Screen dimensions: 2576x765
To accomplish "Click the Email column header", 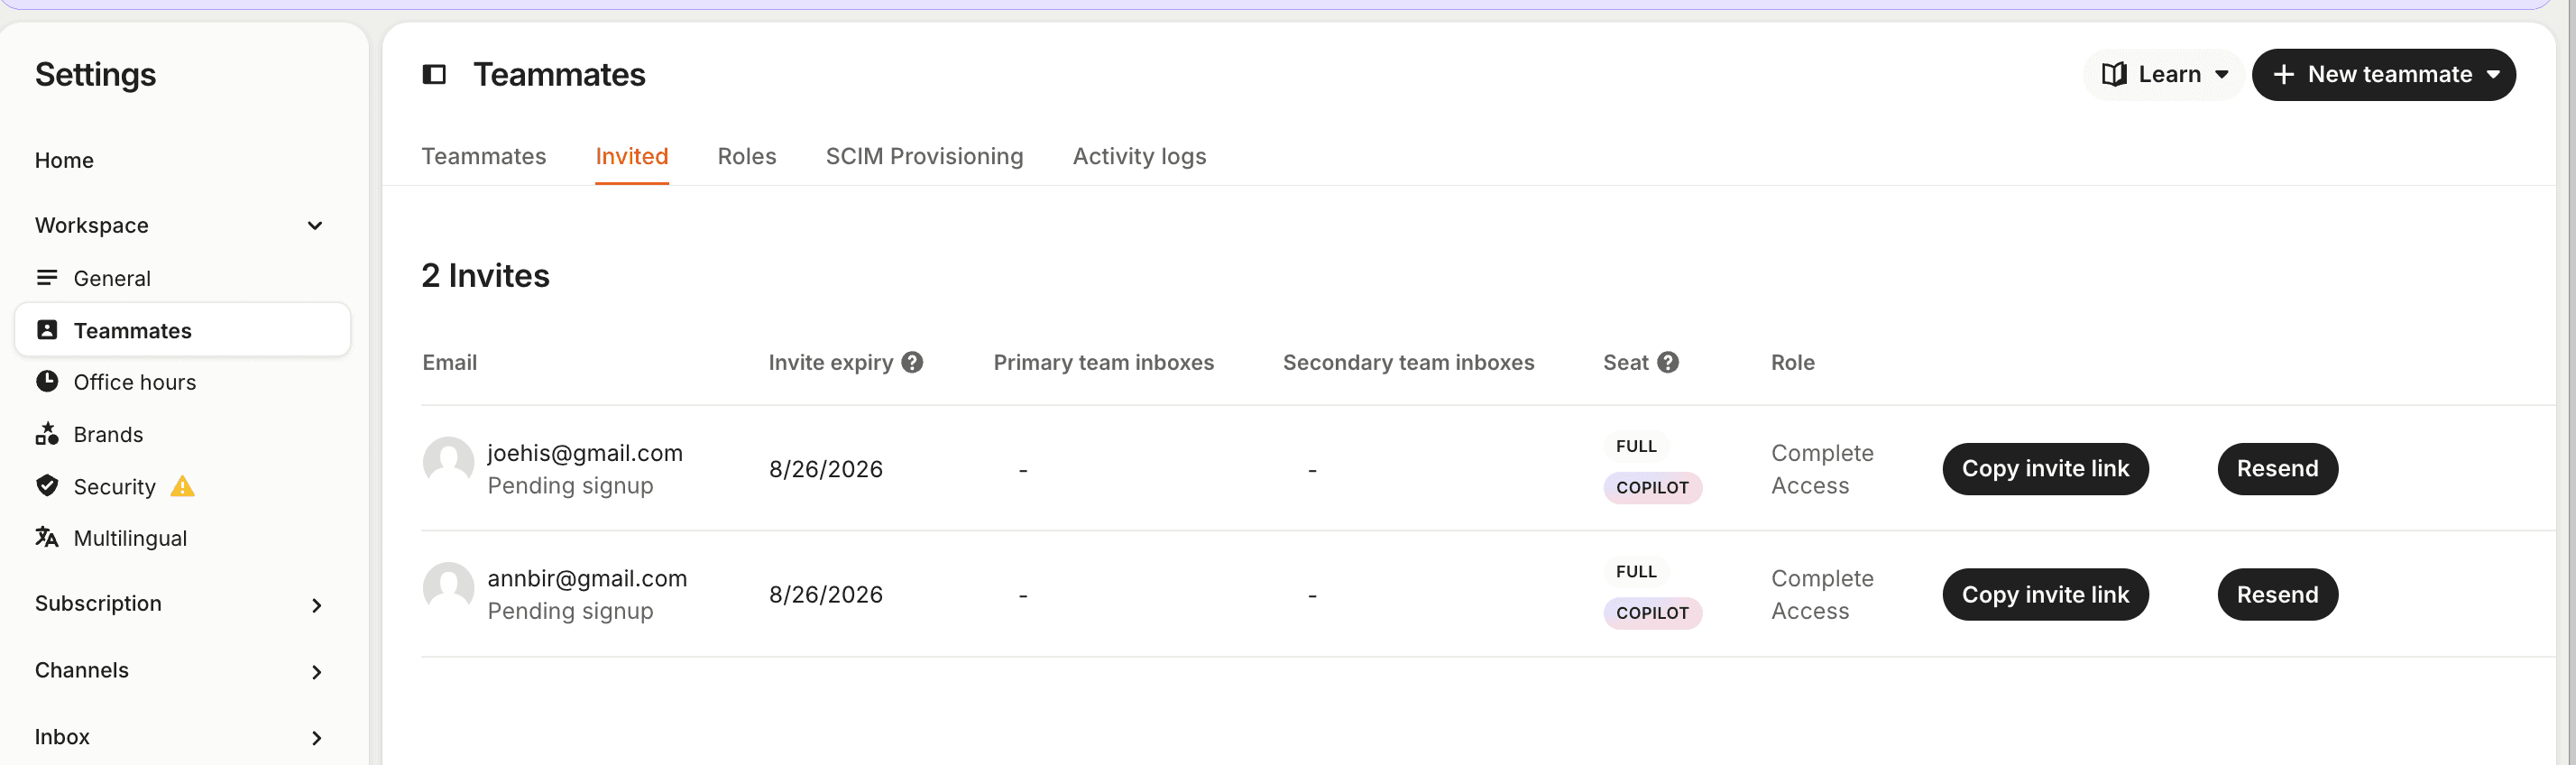I will point(449,362).
